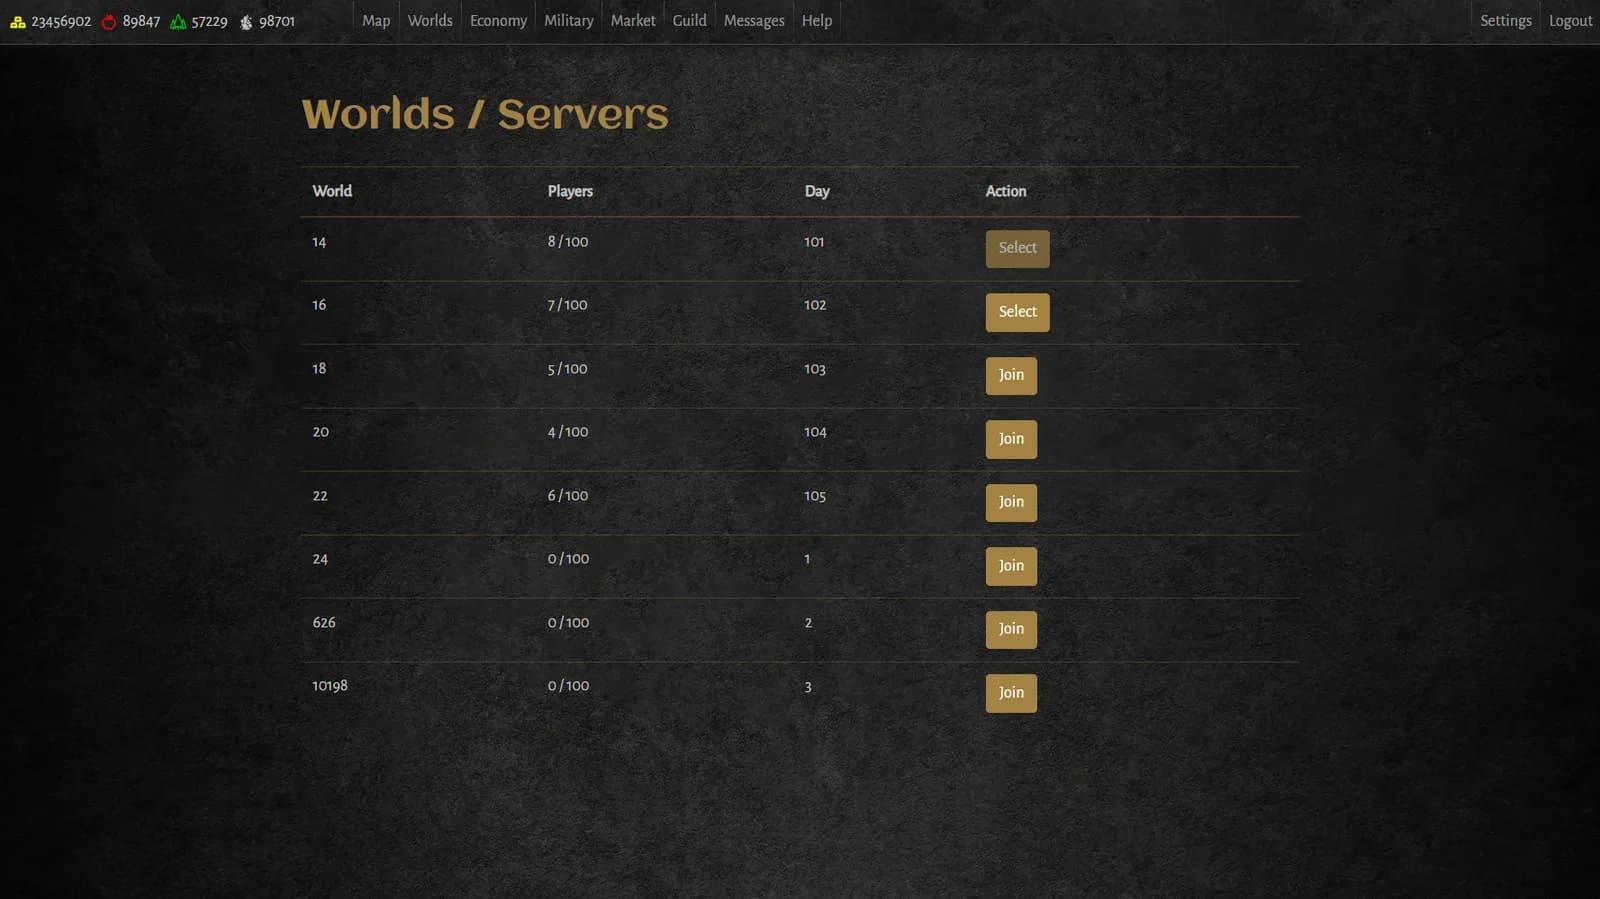Click the stone amount 98701
The height and width of the screenshot is (899, 1600).
pyautogui.click(x=277, y=21)
